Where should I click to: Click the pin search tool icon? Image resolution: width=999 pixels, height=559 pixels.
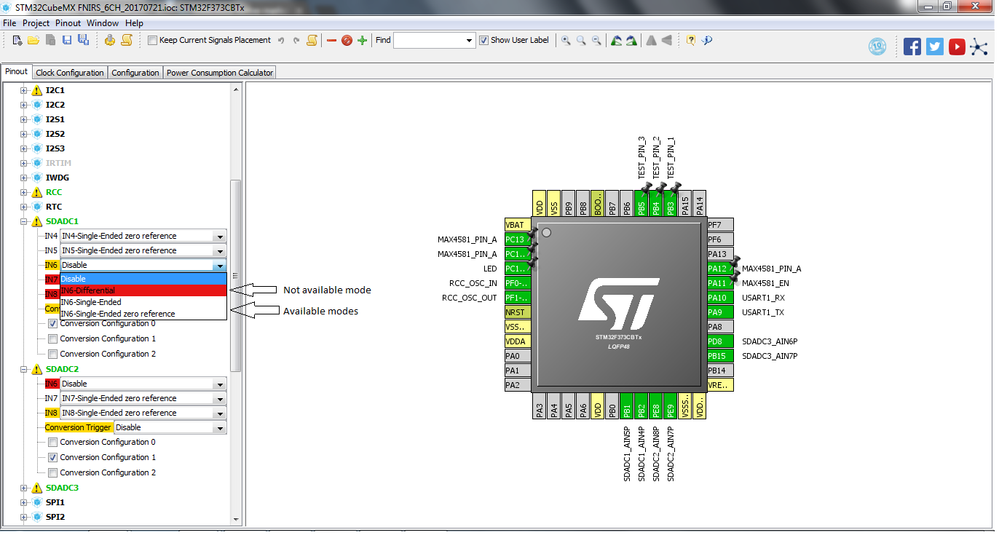[x=707, y=40]
